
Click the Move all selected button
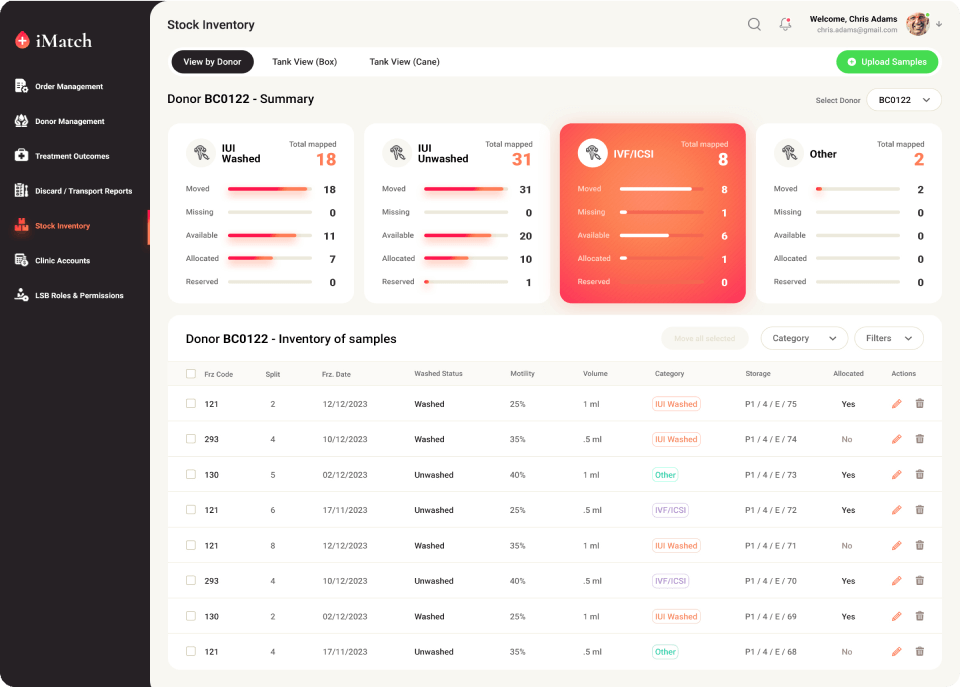click(x=705, y=338)
